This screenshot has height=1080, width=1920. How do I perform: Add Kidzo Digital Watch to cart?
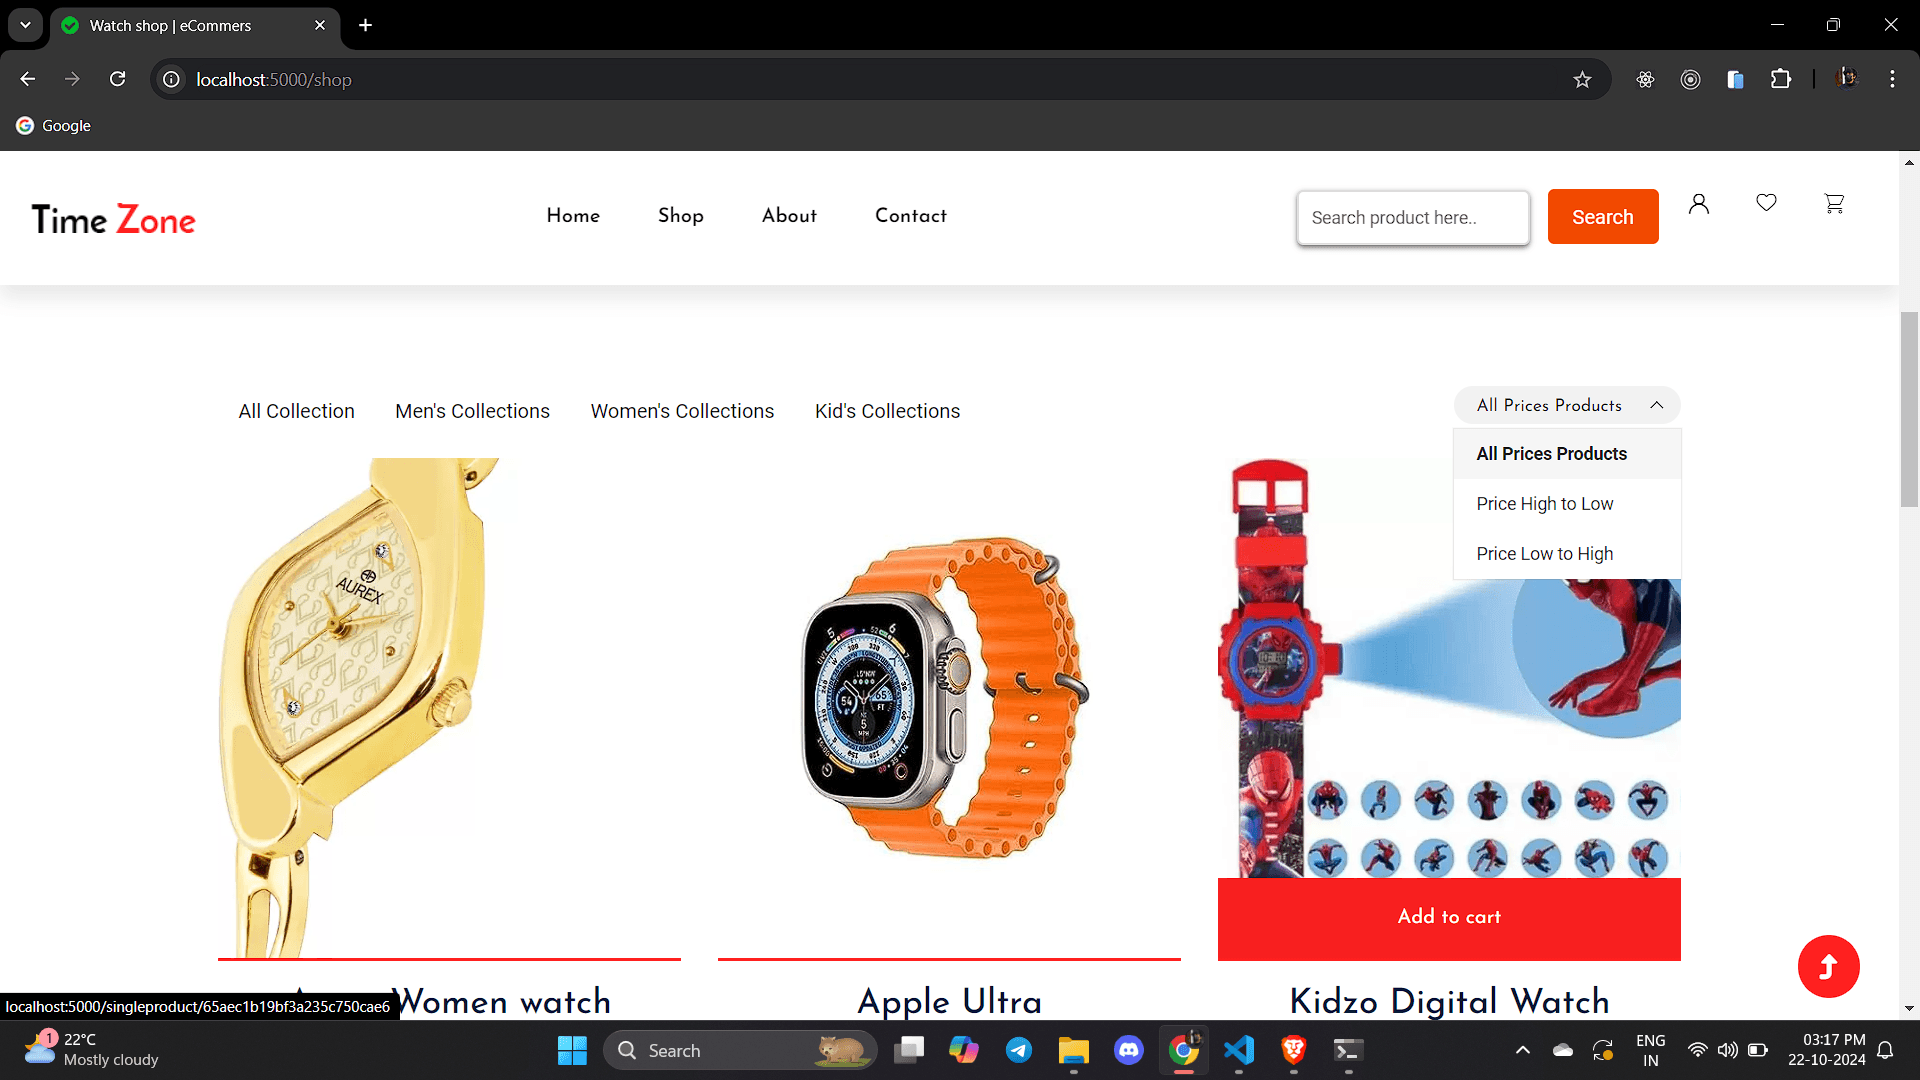[x=1449, y=918]
